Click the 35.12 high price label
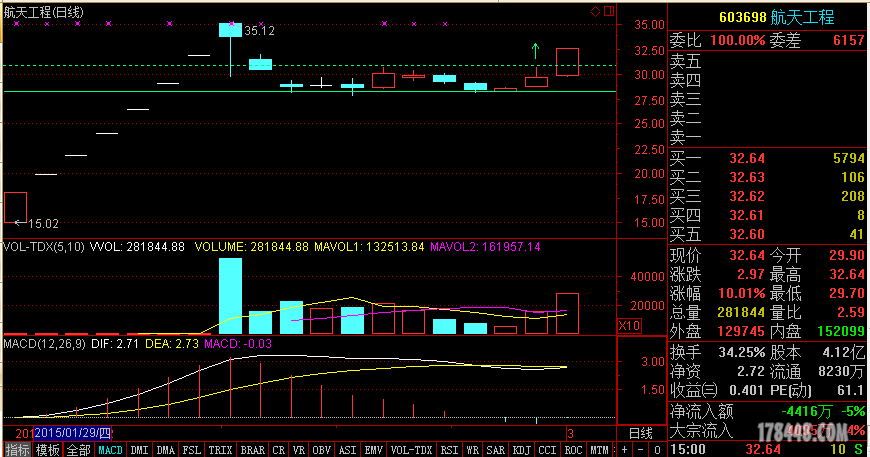The height and width of the screenshot is (457, 870). click(260, 31)
